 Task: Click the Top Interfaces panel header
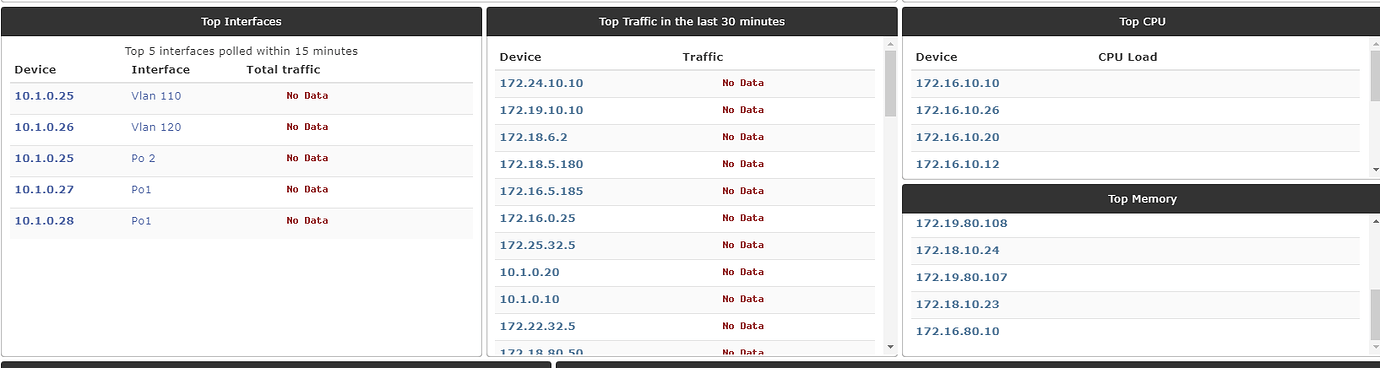[241, 21]
